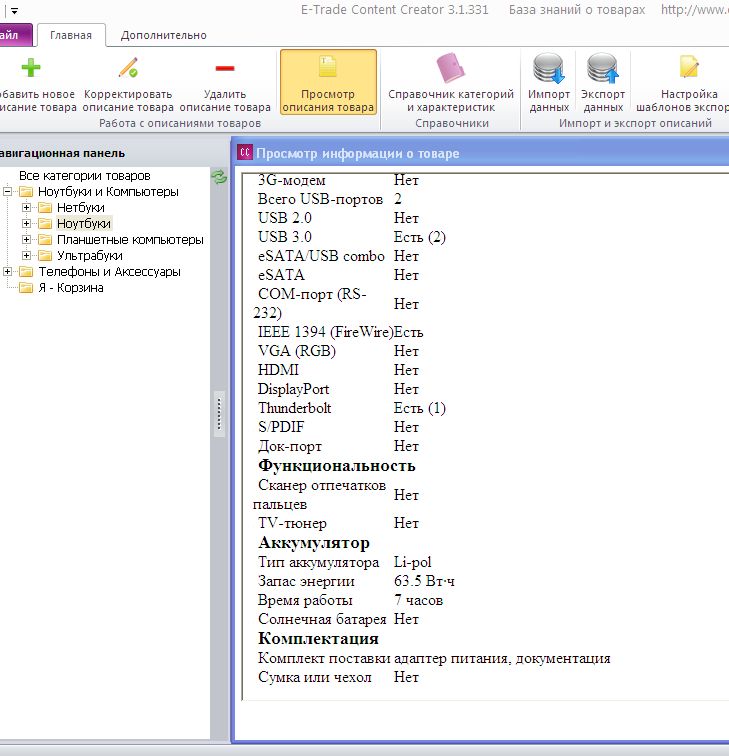Click the green refresh icon in navigation panel
This screenshot has width=729, height=756.
click(x=219, y=177)
